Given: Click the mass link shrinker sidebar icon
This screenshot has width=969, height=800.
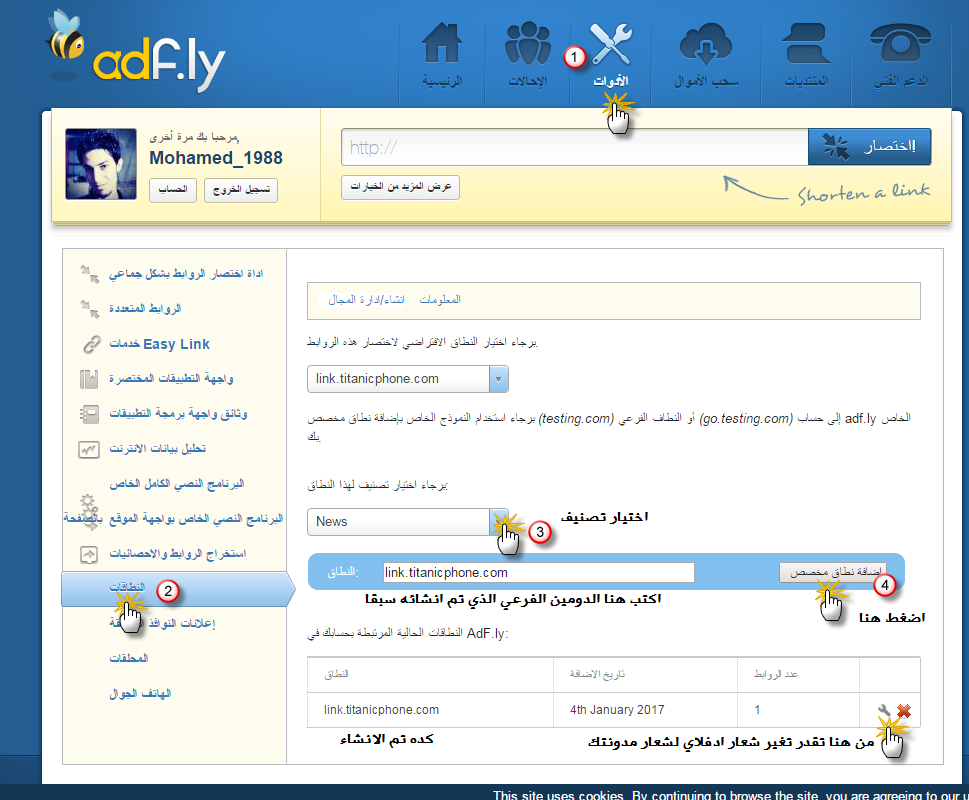Looking at the screenshot, I should [90, 274].
